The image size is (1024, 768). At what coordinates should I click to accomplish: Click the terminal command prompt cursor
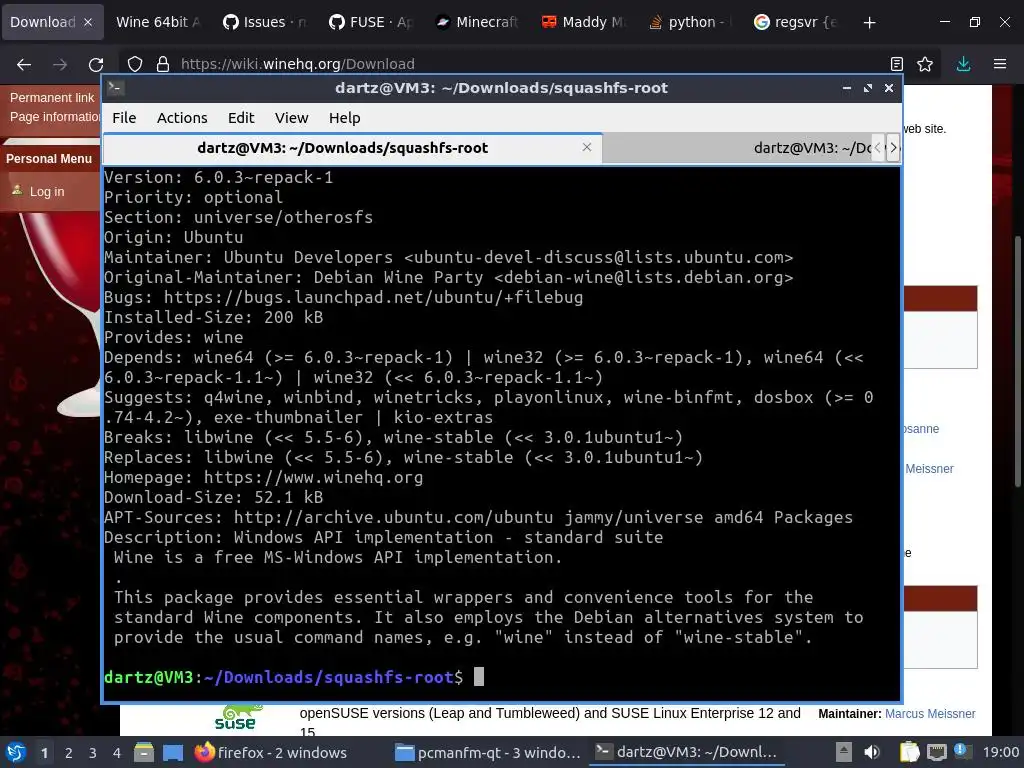[x=479, y=677]
